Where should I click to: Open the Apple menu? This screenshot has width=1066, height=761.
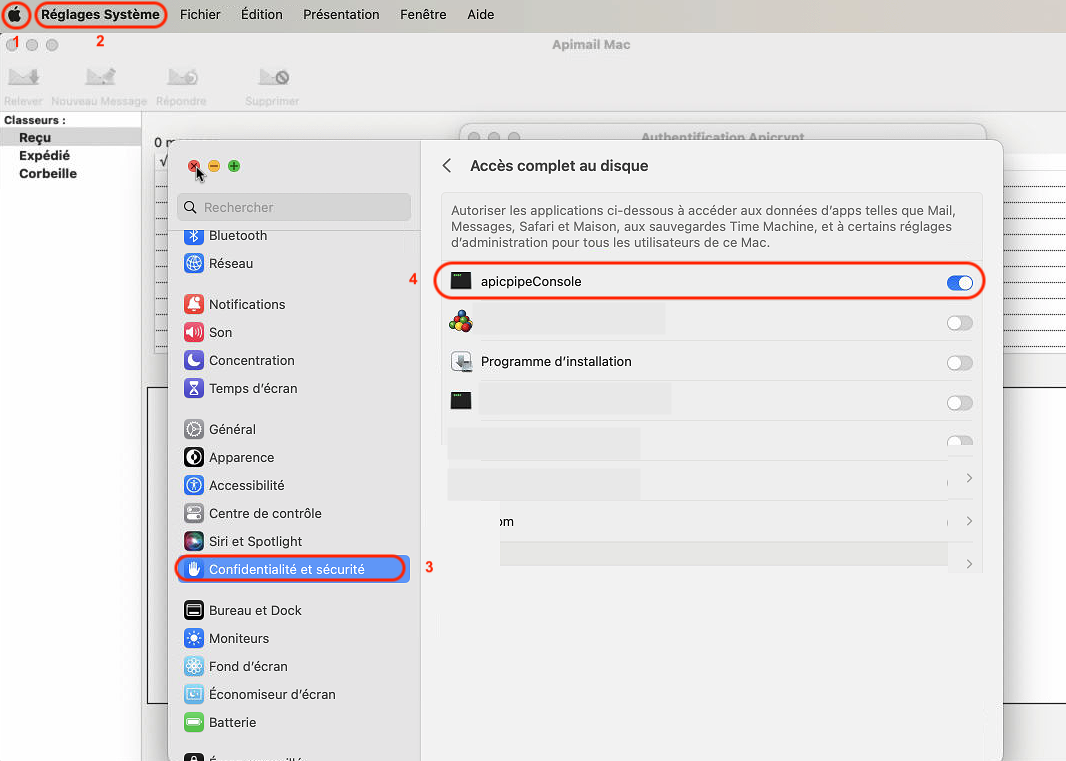[14, 14]
